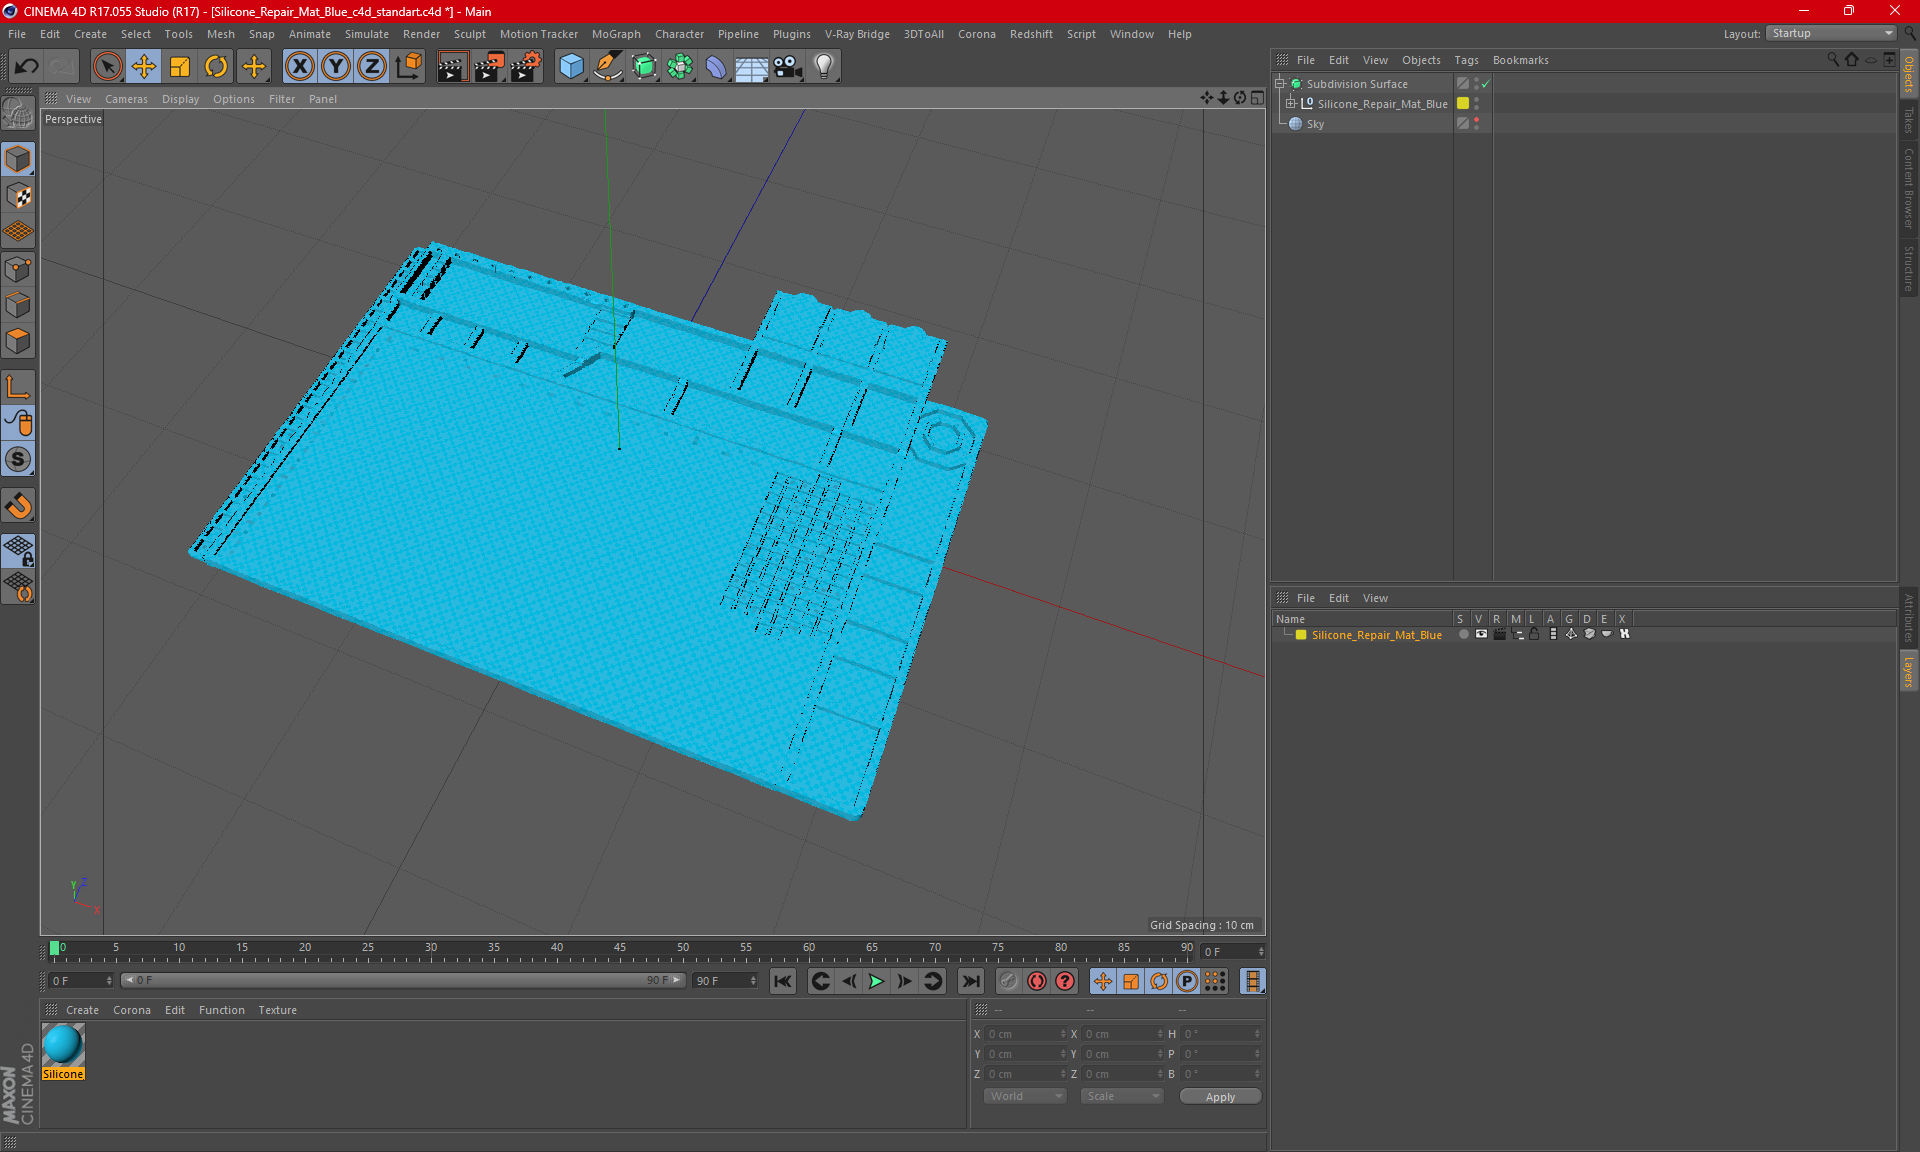The height and width of the screenshot is (1152, 1920).
Task: Toggle the coordinate system icon
Action: coord(409,67)
